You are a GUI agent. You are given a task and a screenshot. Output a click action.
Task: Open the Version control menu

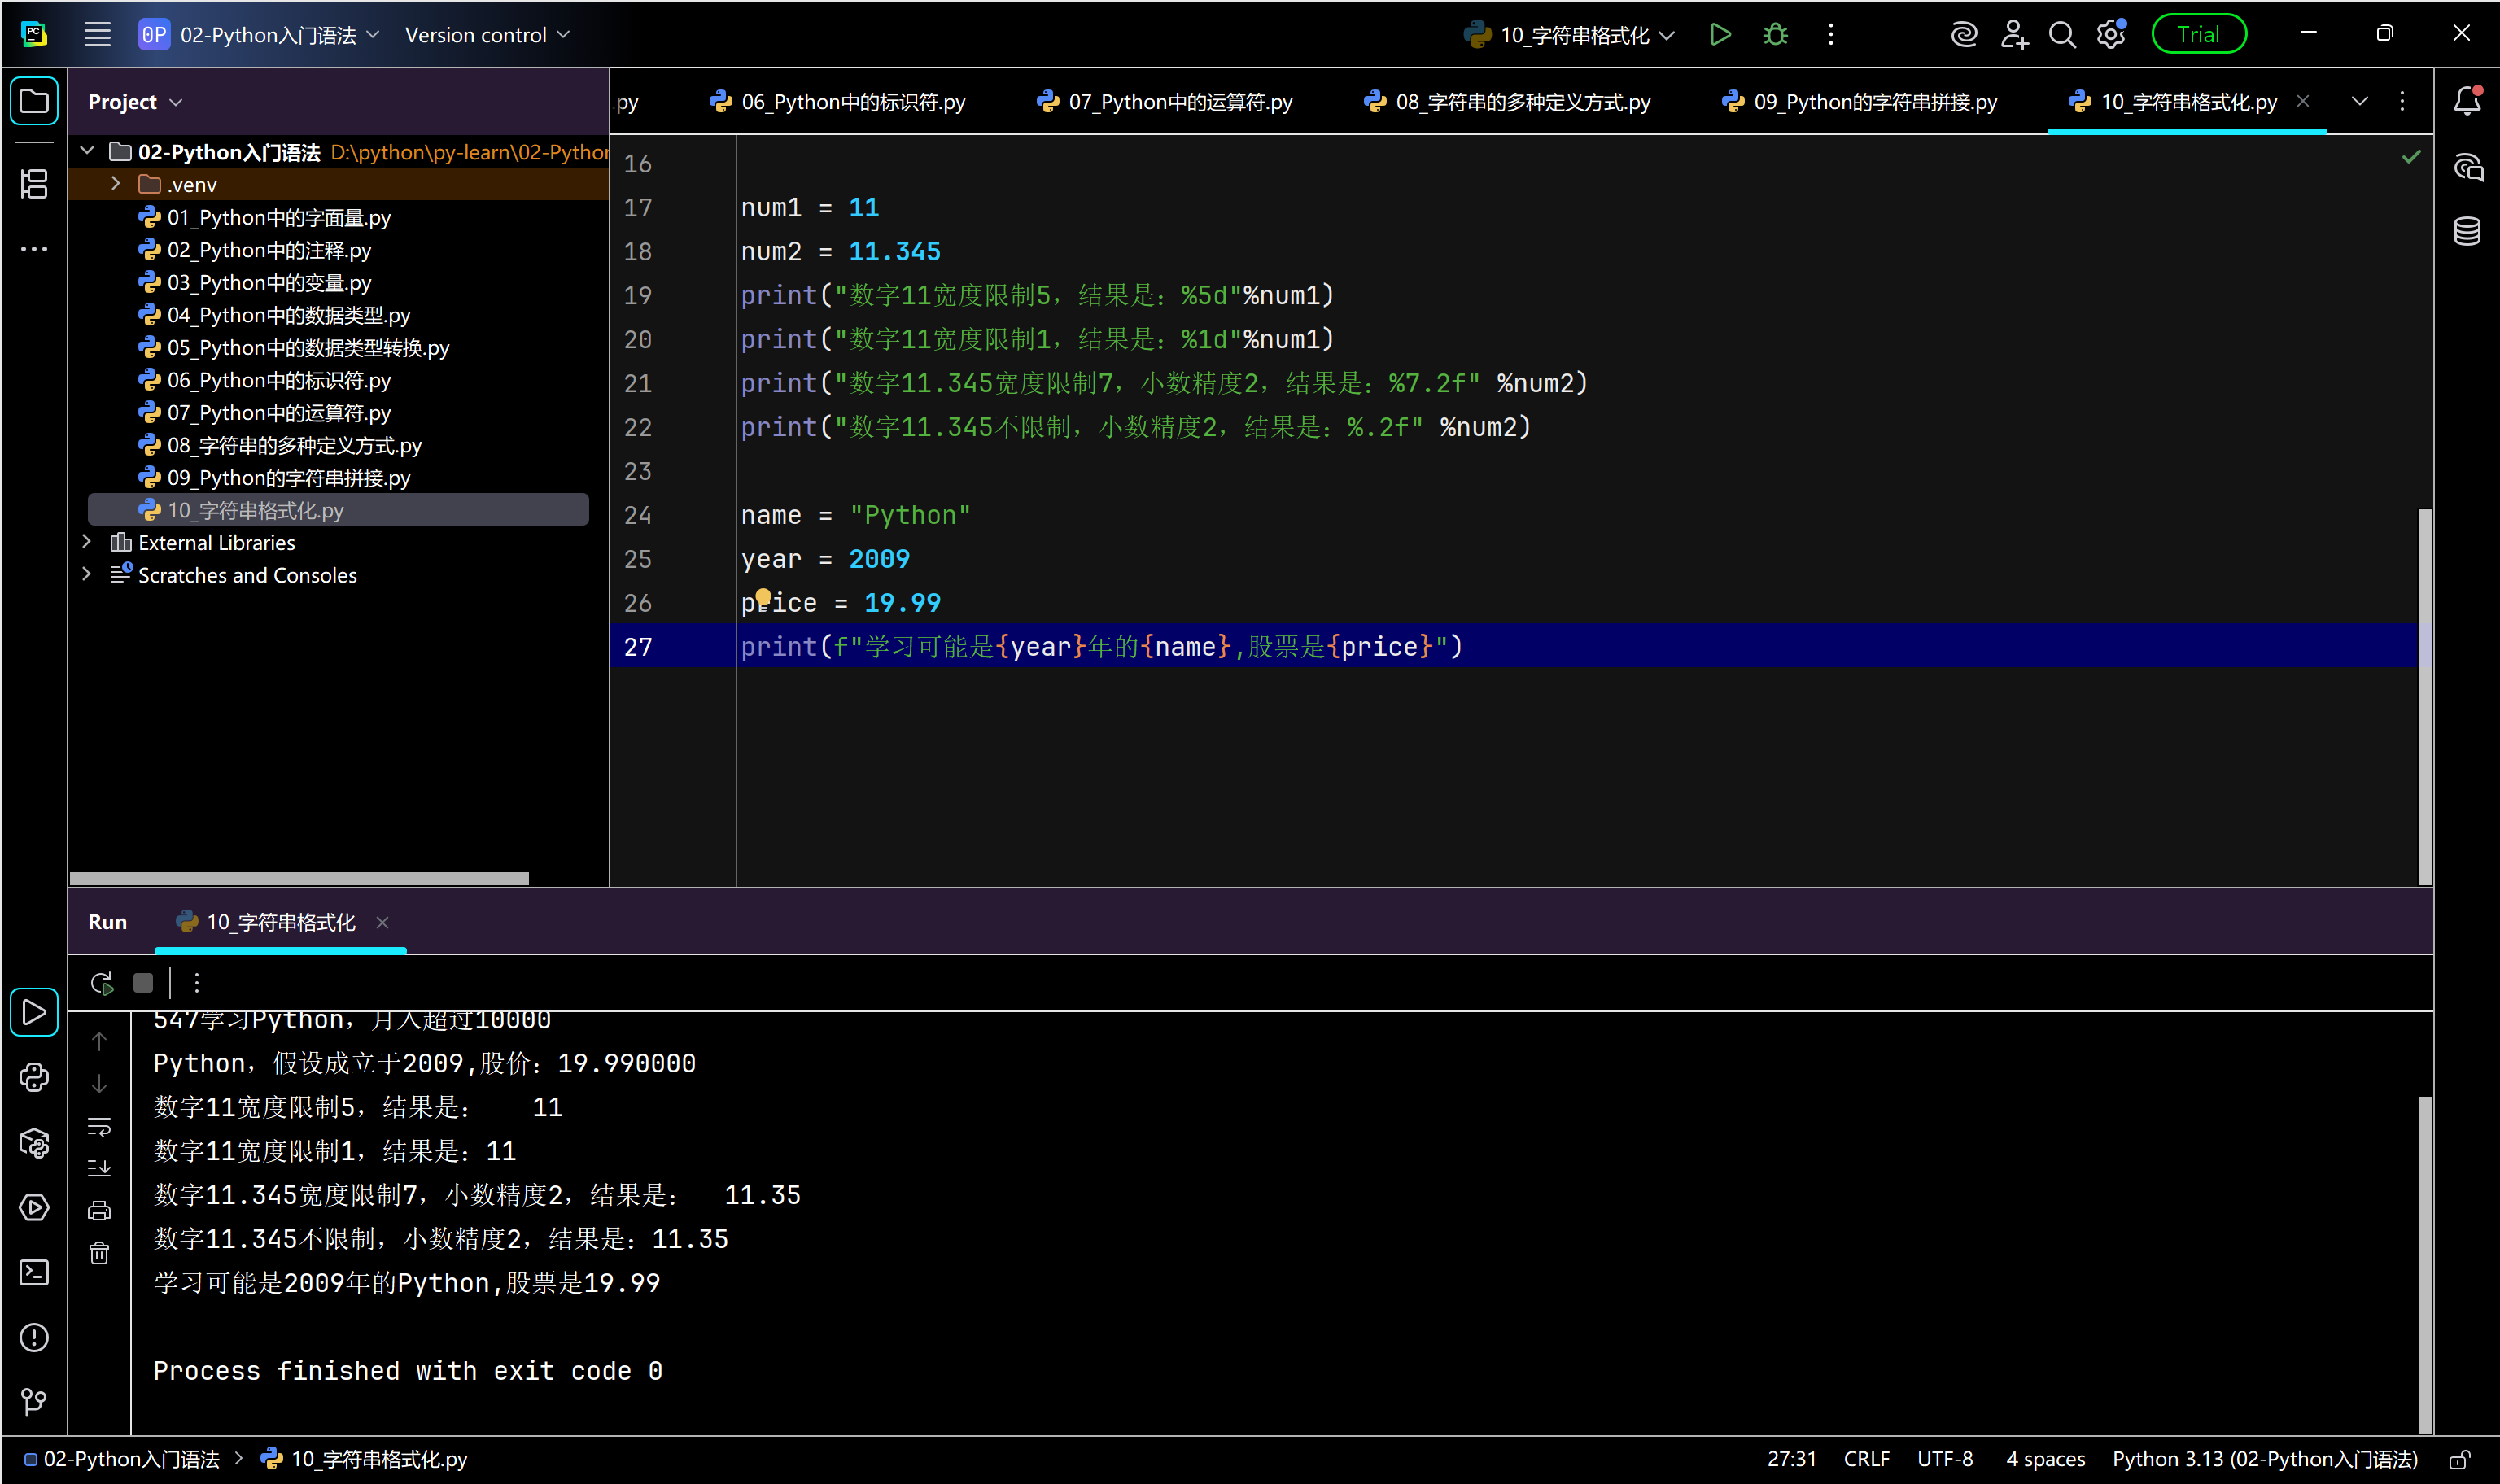pyautogui.click(x=487, y=35)
